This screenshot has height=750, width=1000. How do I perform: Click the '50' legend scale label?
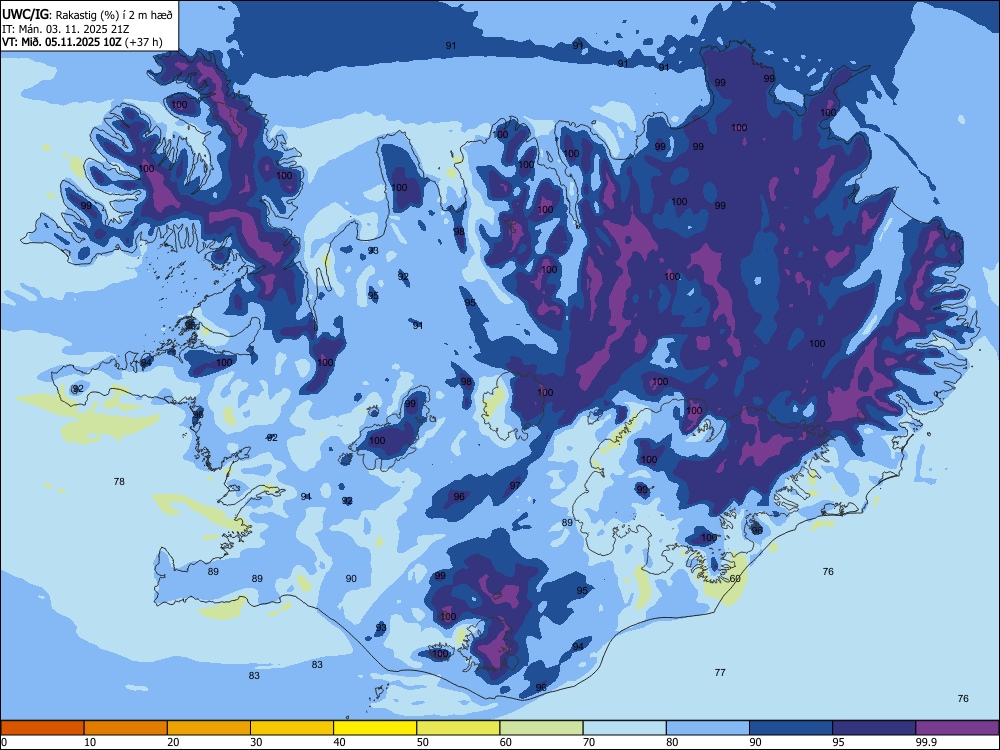[422, 742]
